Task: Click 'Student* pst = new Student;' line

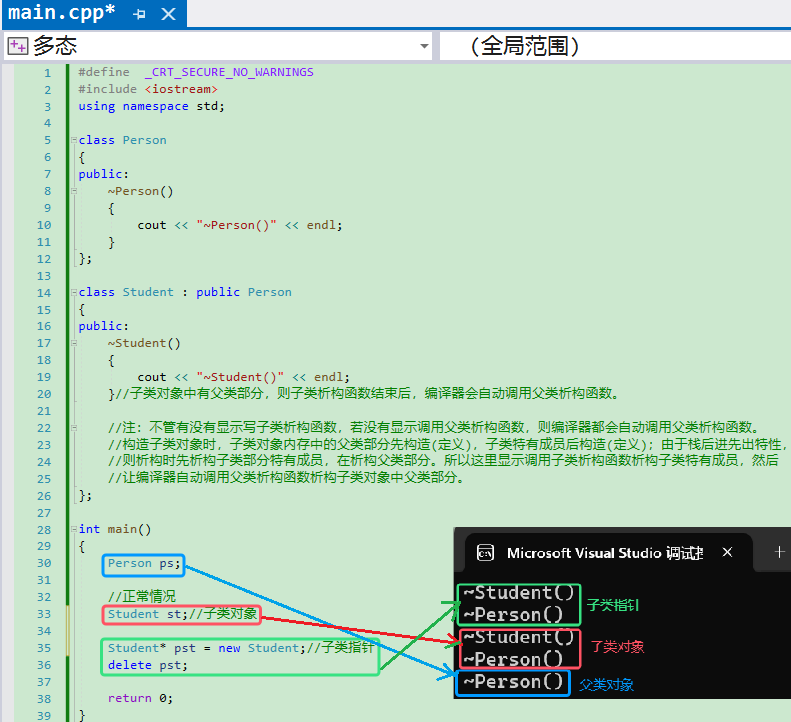Action: click(206, 648)
